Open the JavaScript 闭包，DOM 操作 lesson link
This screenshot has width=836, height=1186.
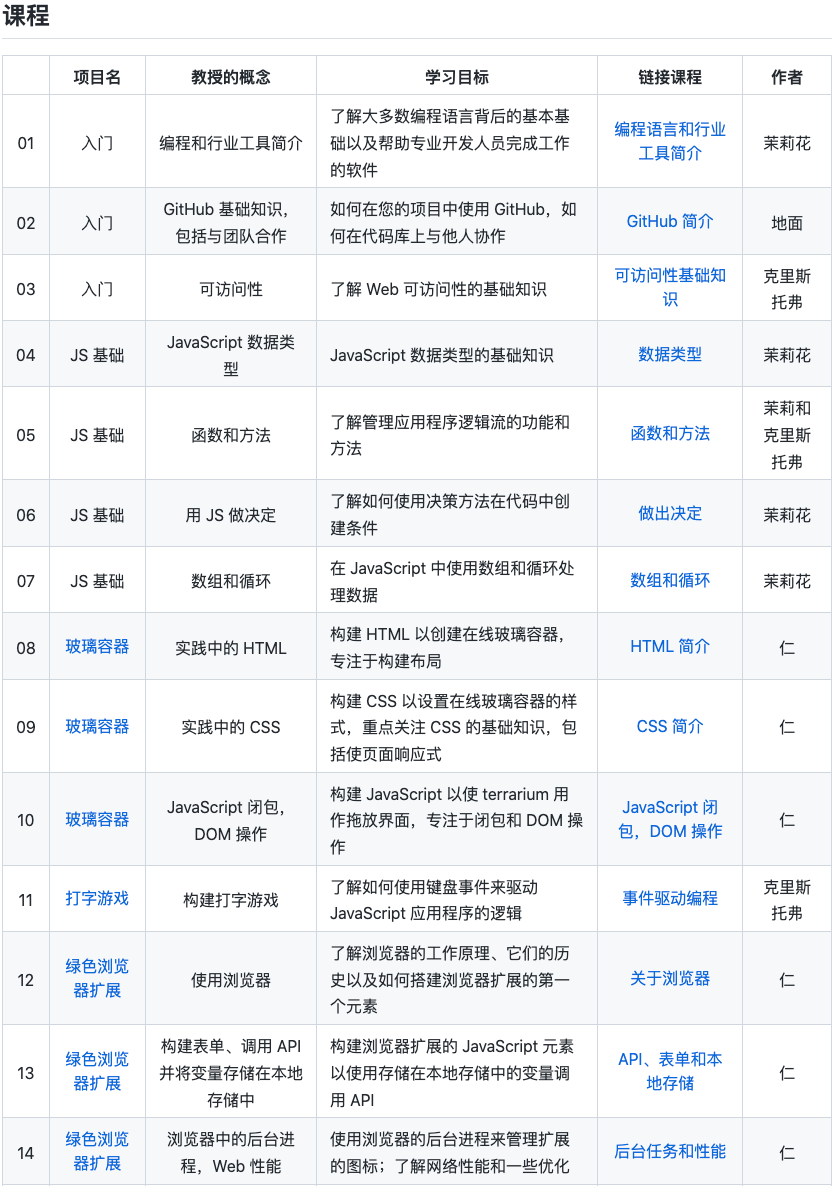point(670,819)
